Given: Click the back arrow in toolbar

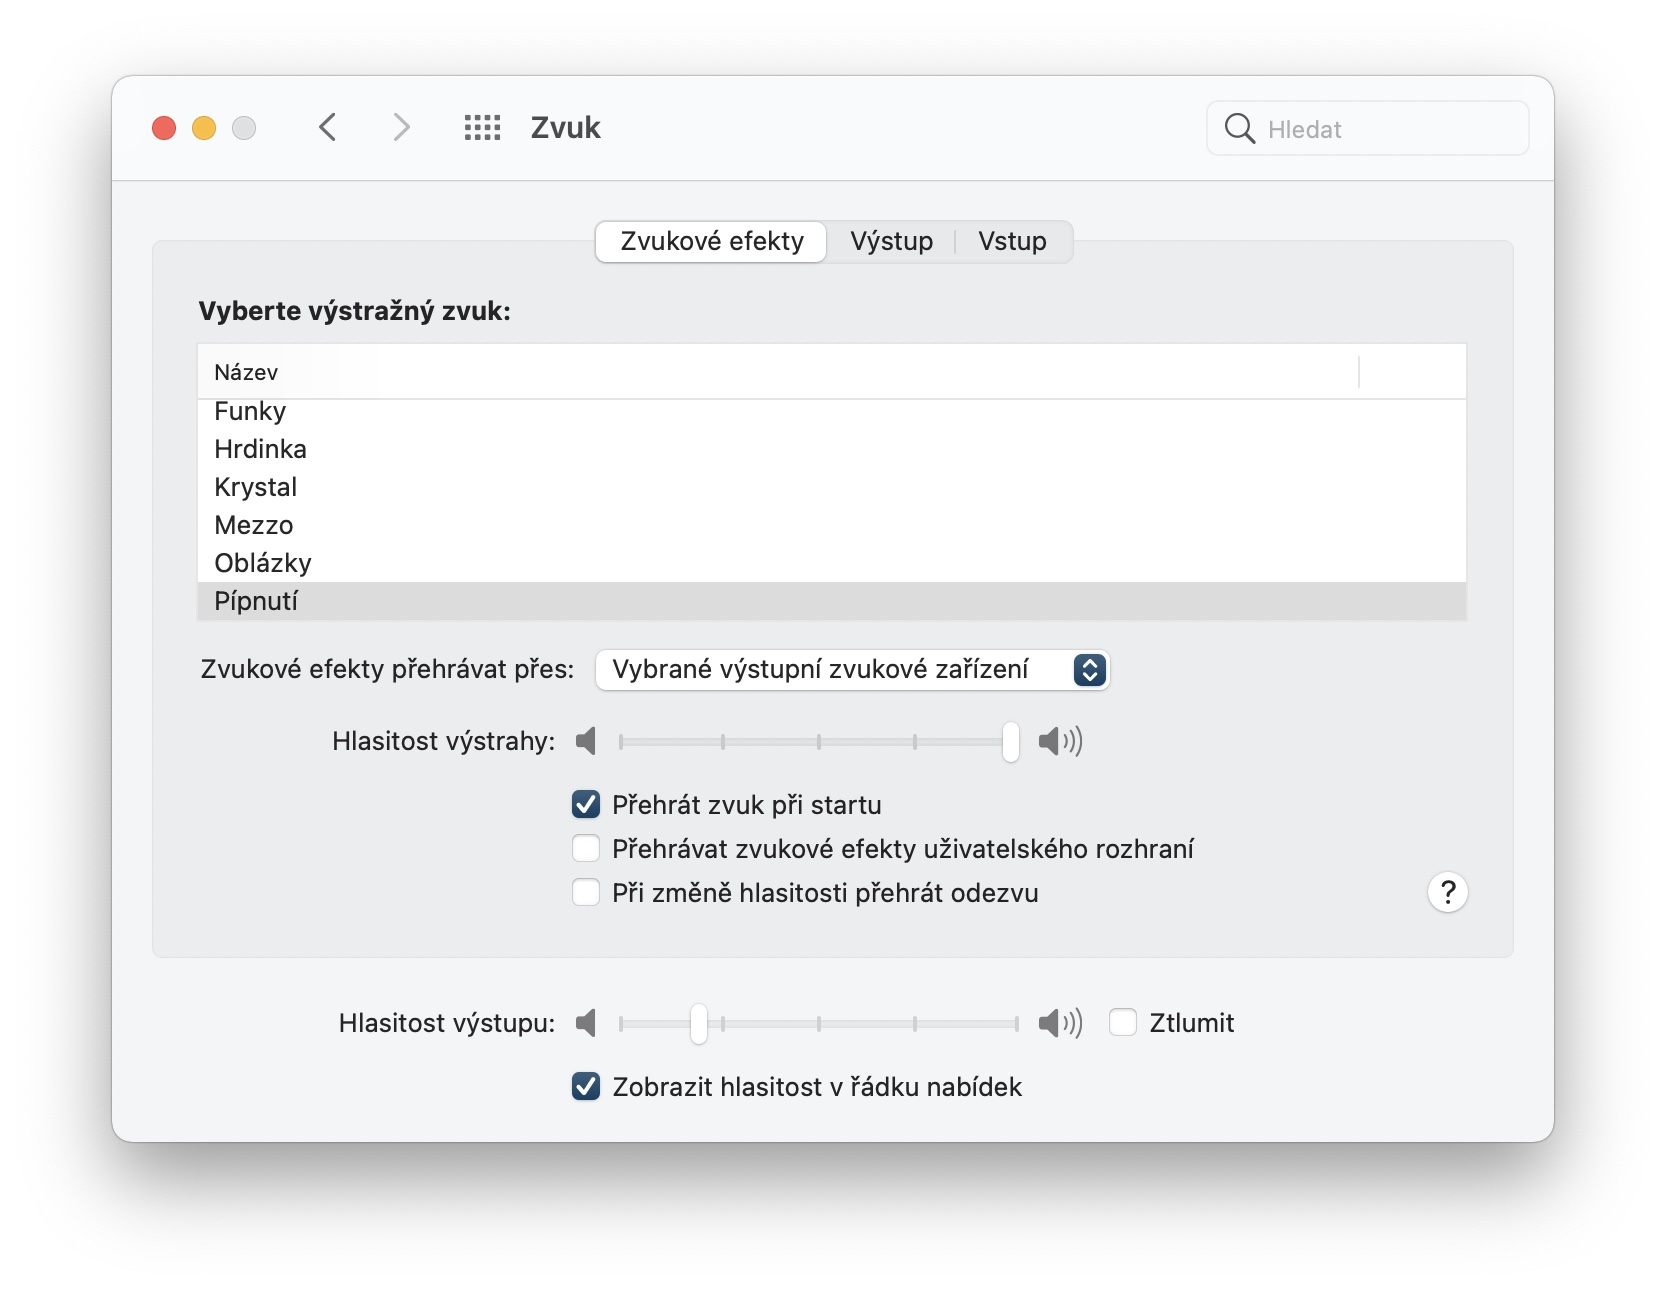Looking at the screenshot, I should click(x=327, y=128).
